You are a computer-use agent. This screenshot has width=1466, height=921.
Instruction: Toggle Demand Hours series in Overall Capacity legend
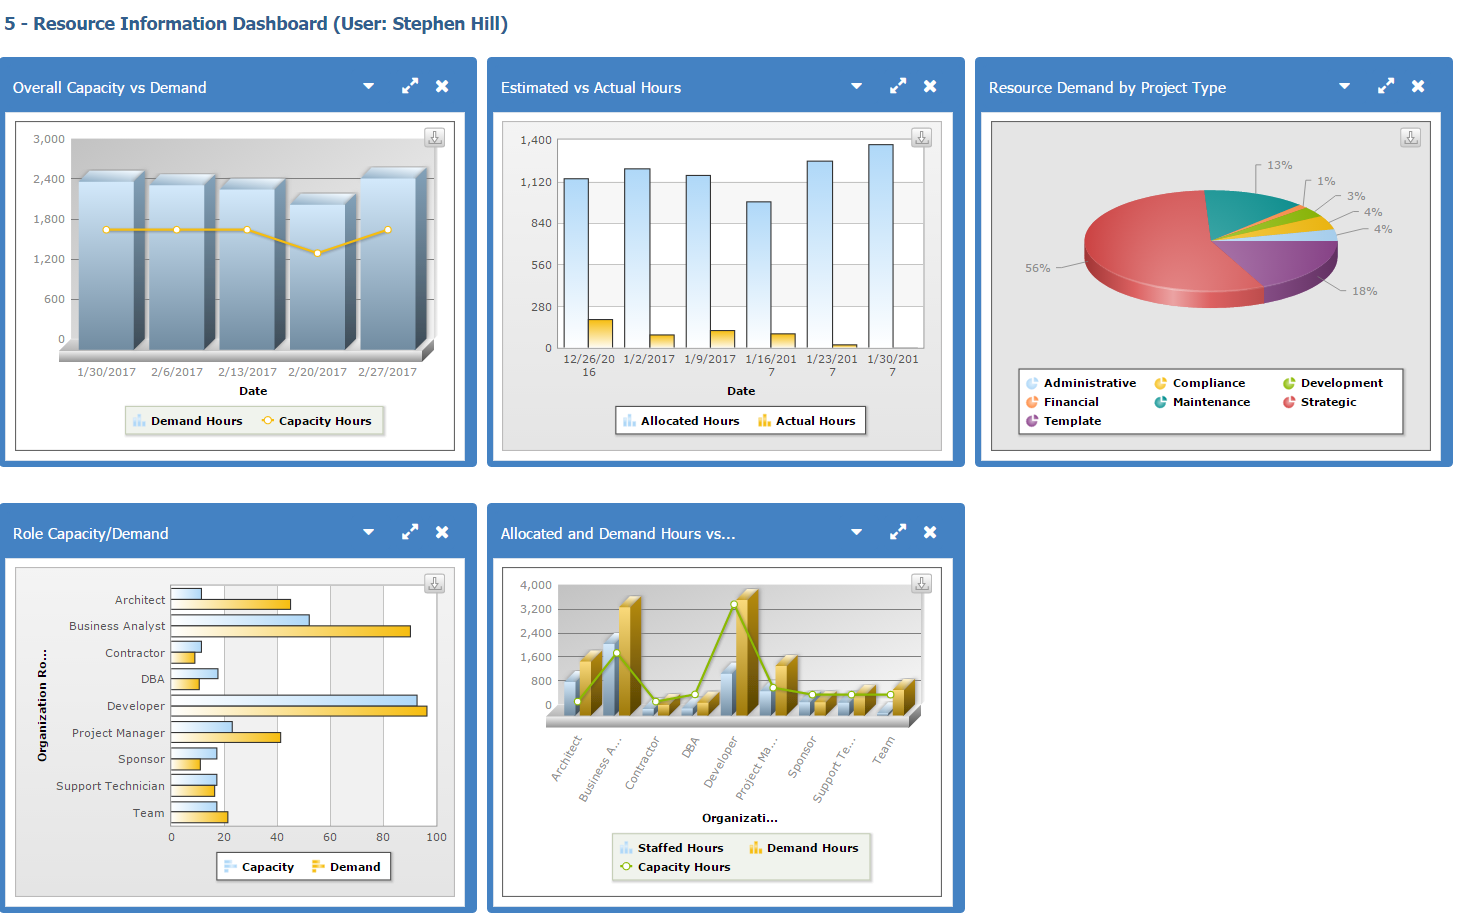(x=188, y=421)
